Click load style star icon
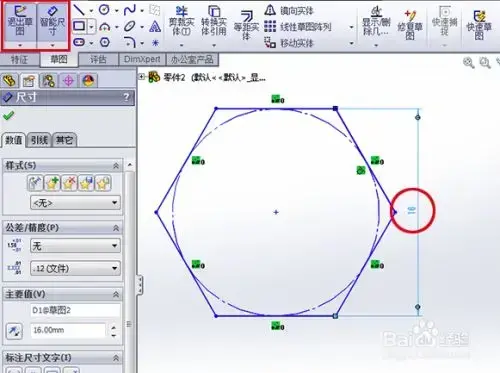The height and width of the screenshot is (373, 500). point(103,183)
